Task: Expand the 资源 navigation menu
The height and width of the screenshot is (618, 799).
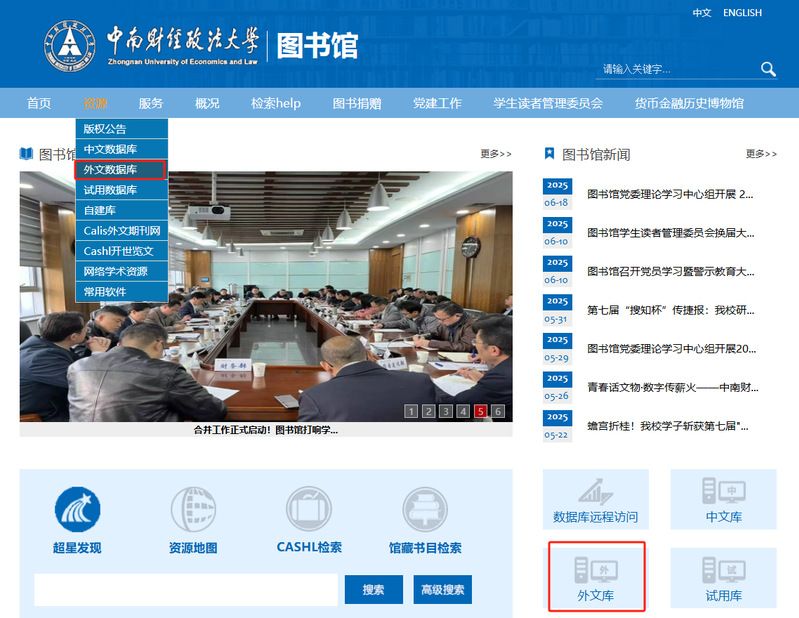Action: 95,103
